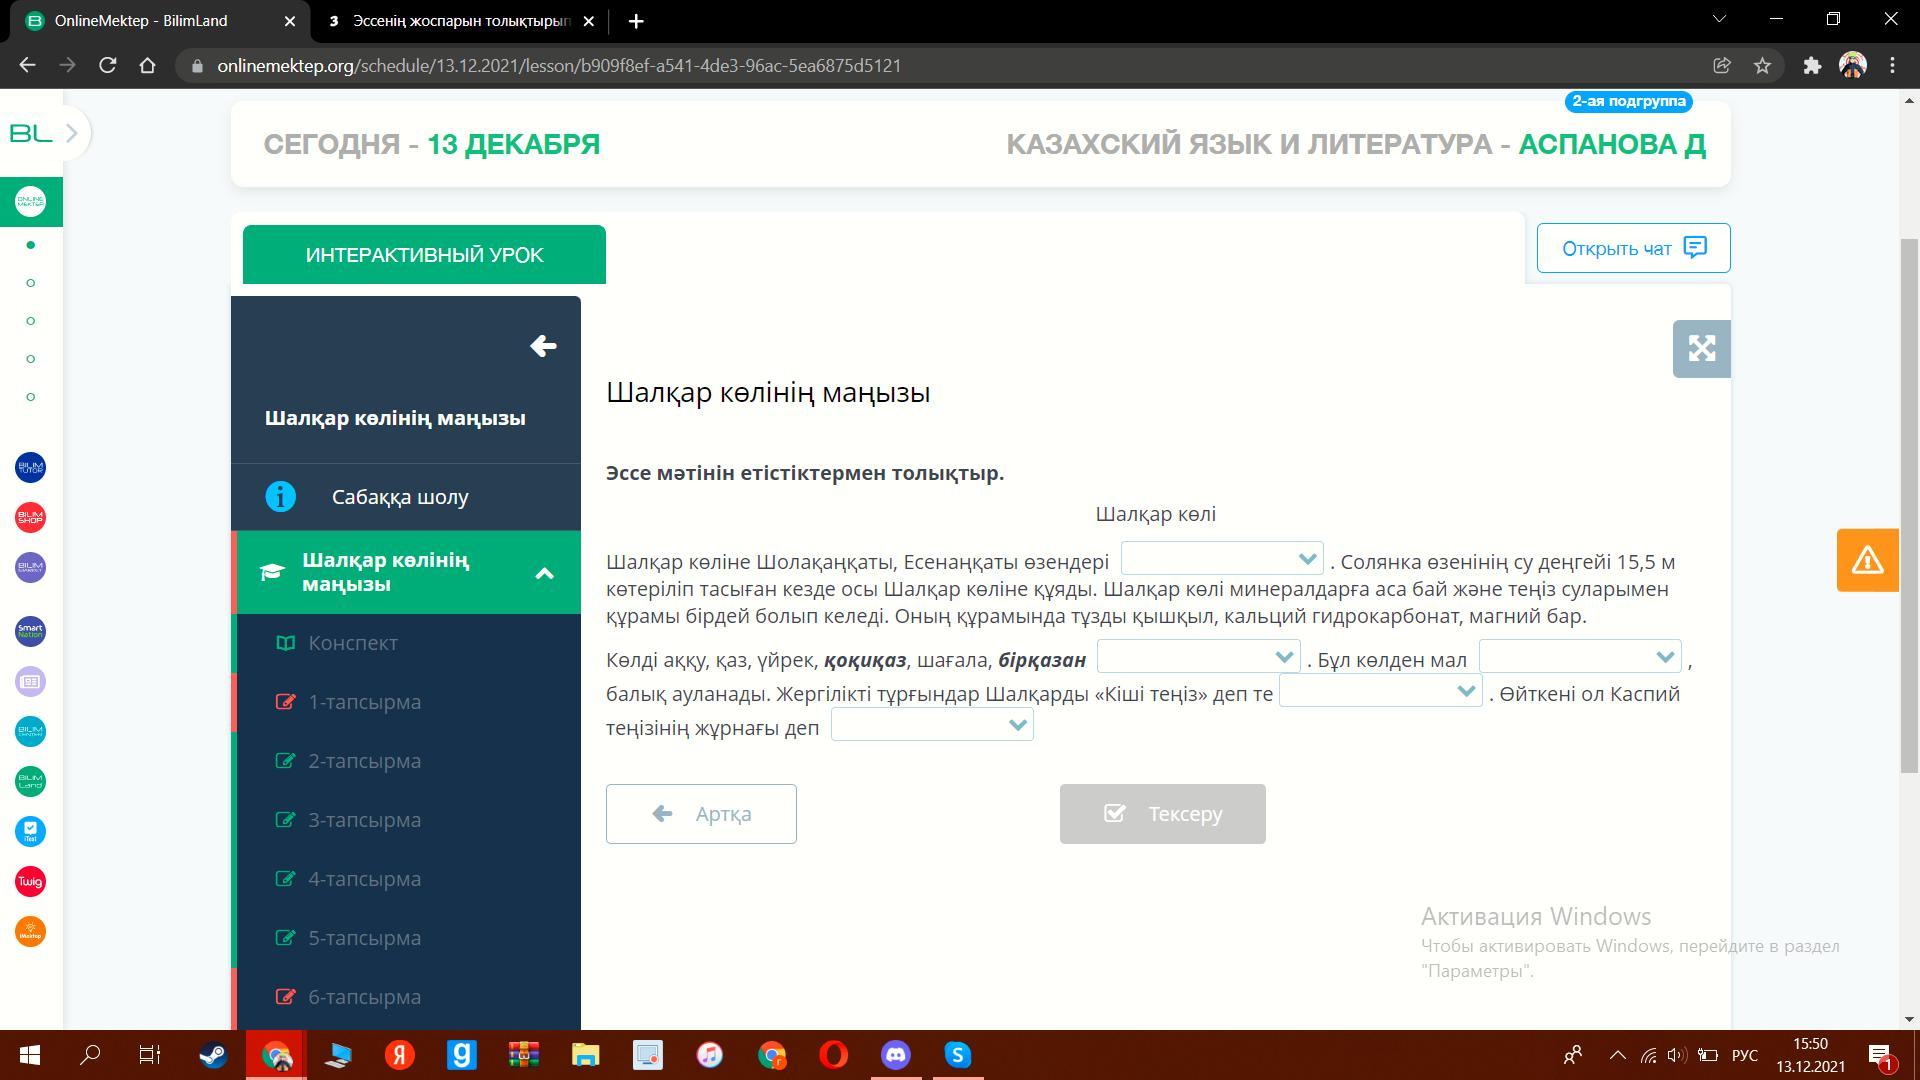Open the Конспект sidebar item
1920x1080 pixels.
352,643
